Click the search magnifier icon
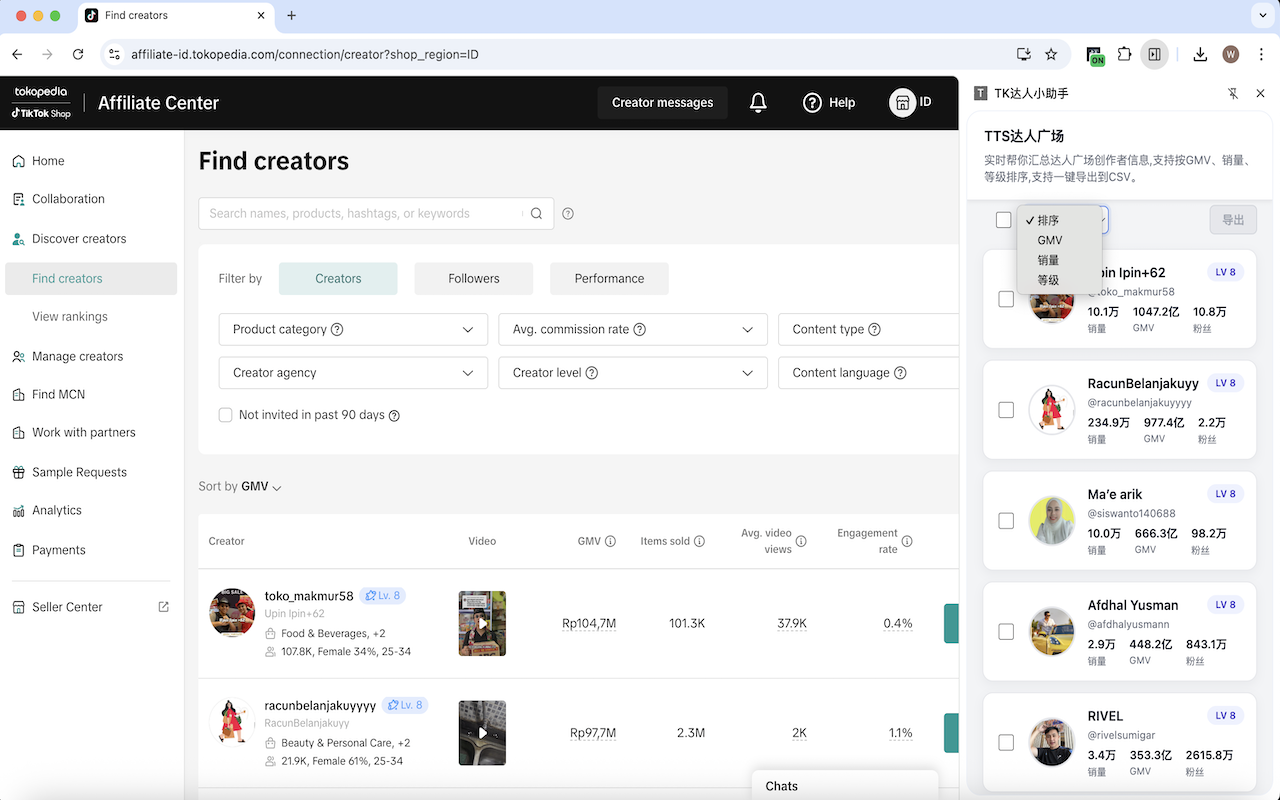The image size is (1280, 800). 537,213
